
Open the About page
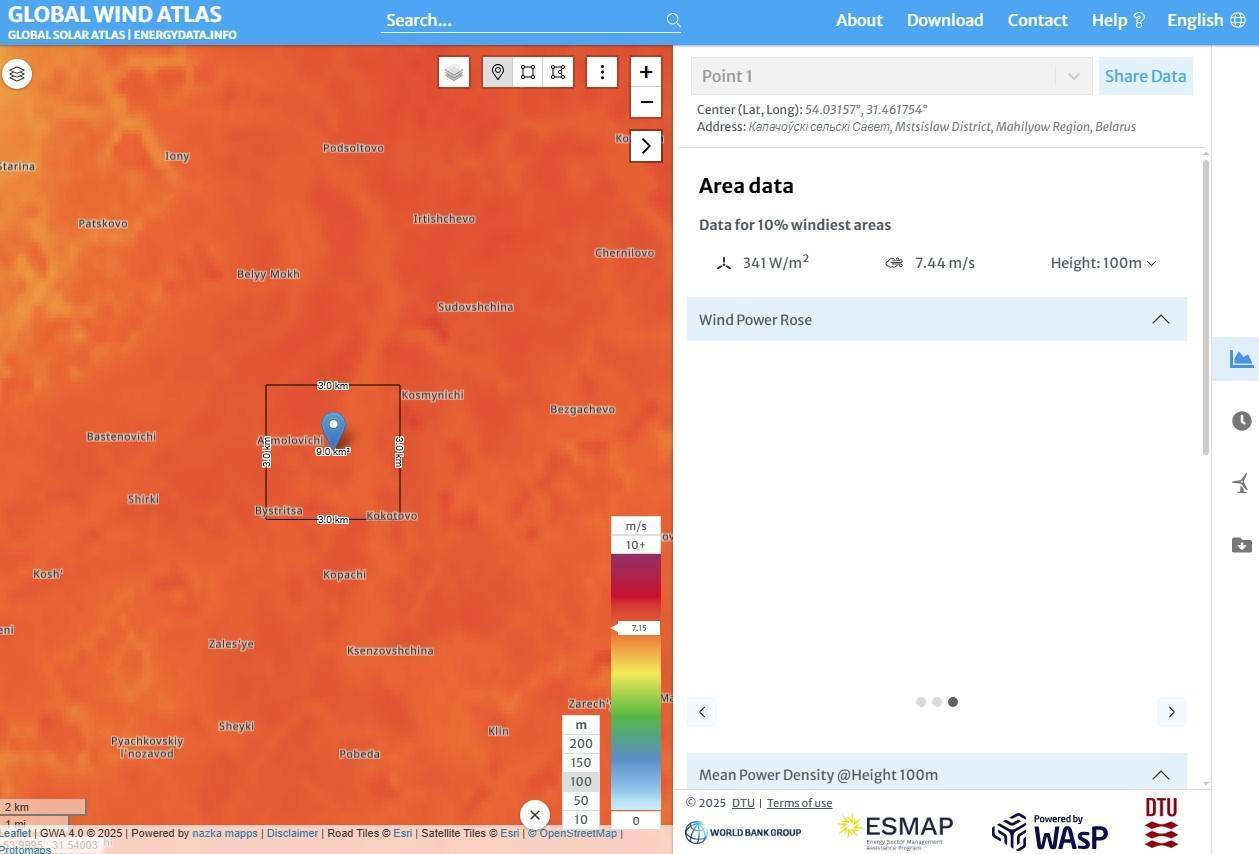[859, 20]
